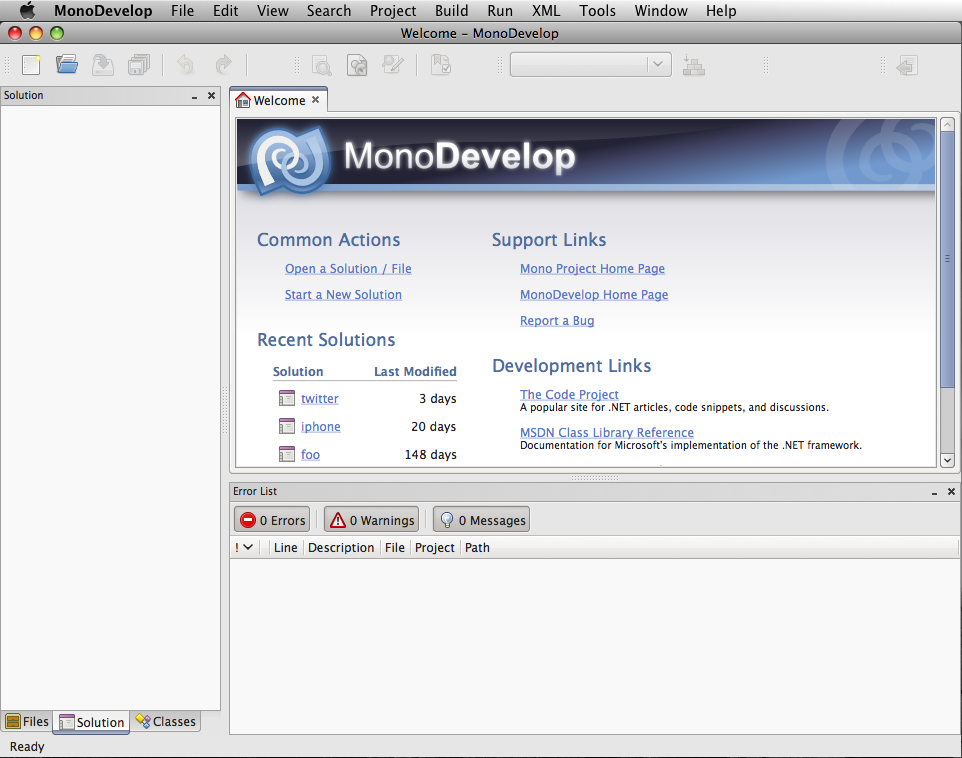Open the recent twitter solution
The width and height of the screenshot is (962, 758).
(319, 398)
